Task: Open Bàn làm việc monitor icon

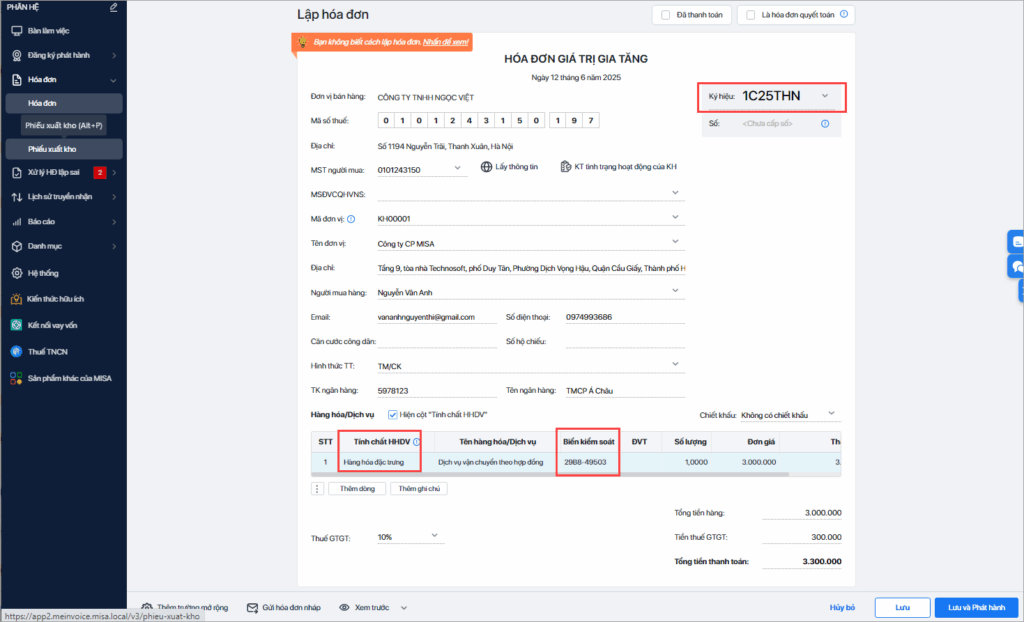Action: [x=17, y=31]
